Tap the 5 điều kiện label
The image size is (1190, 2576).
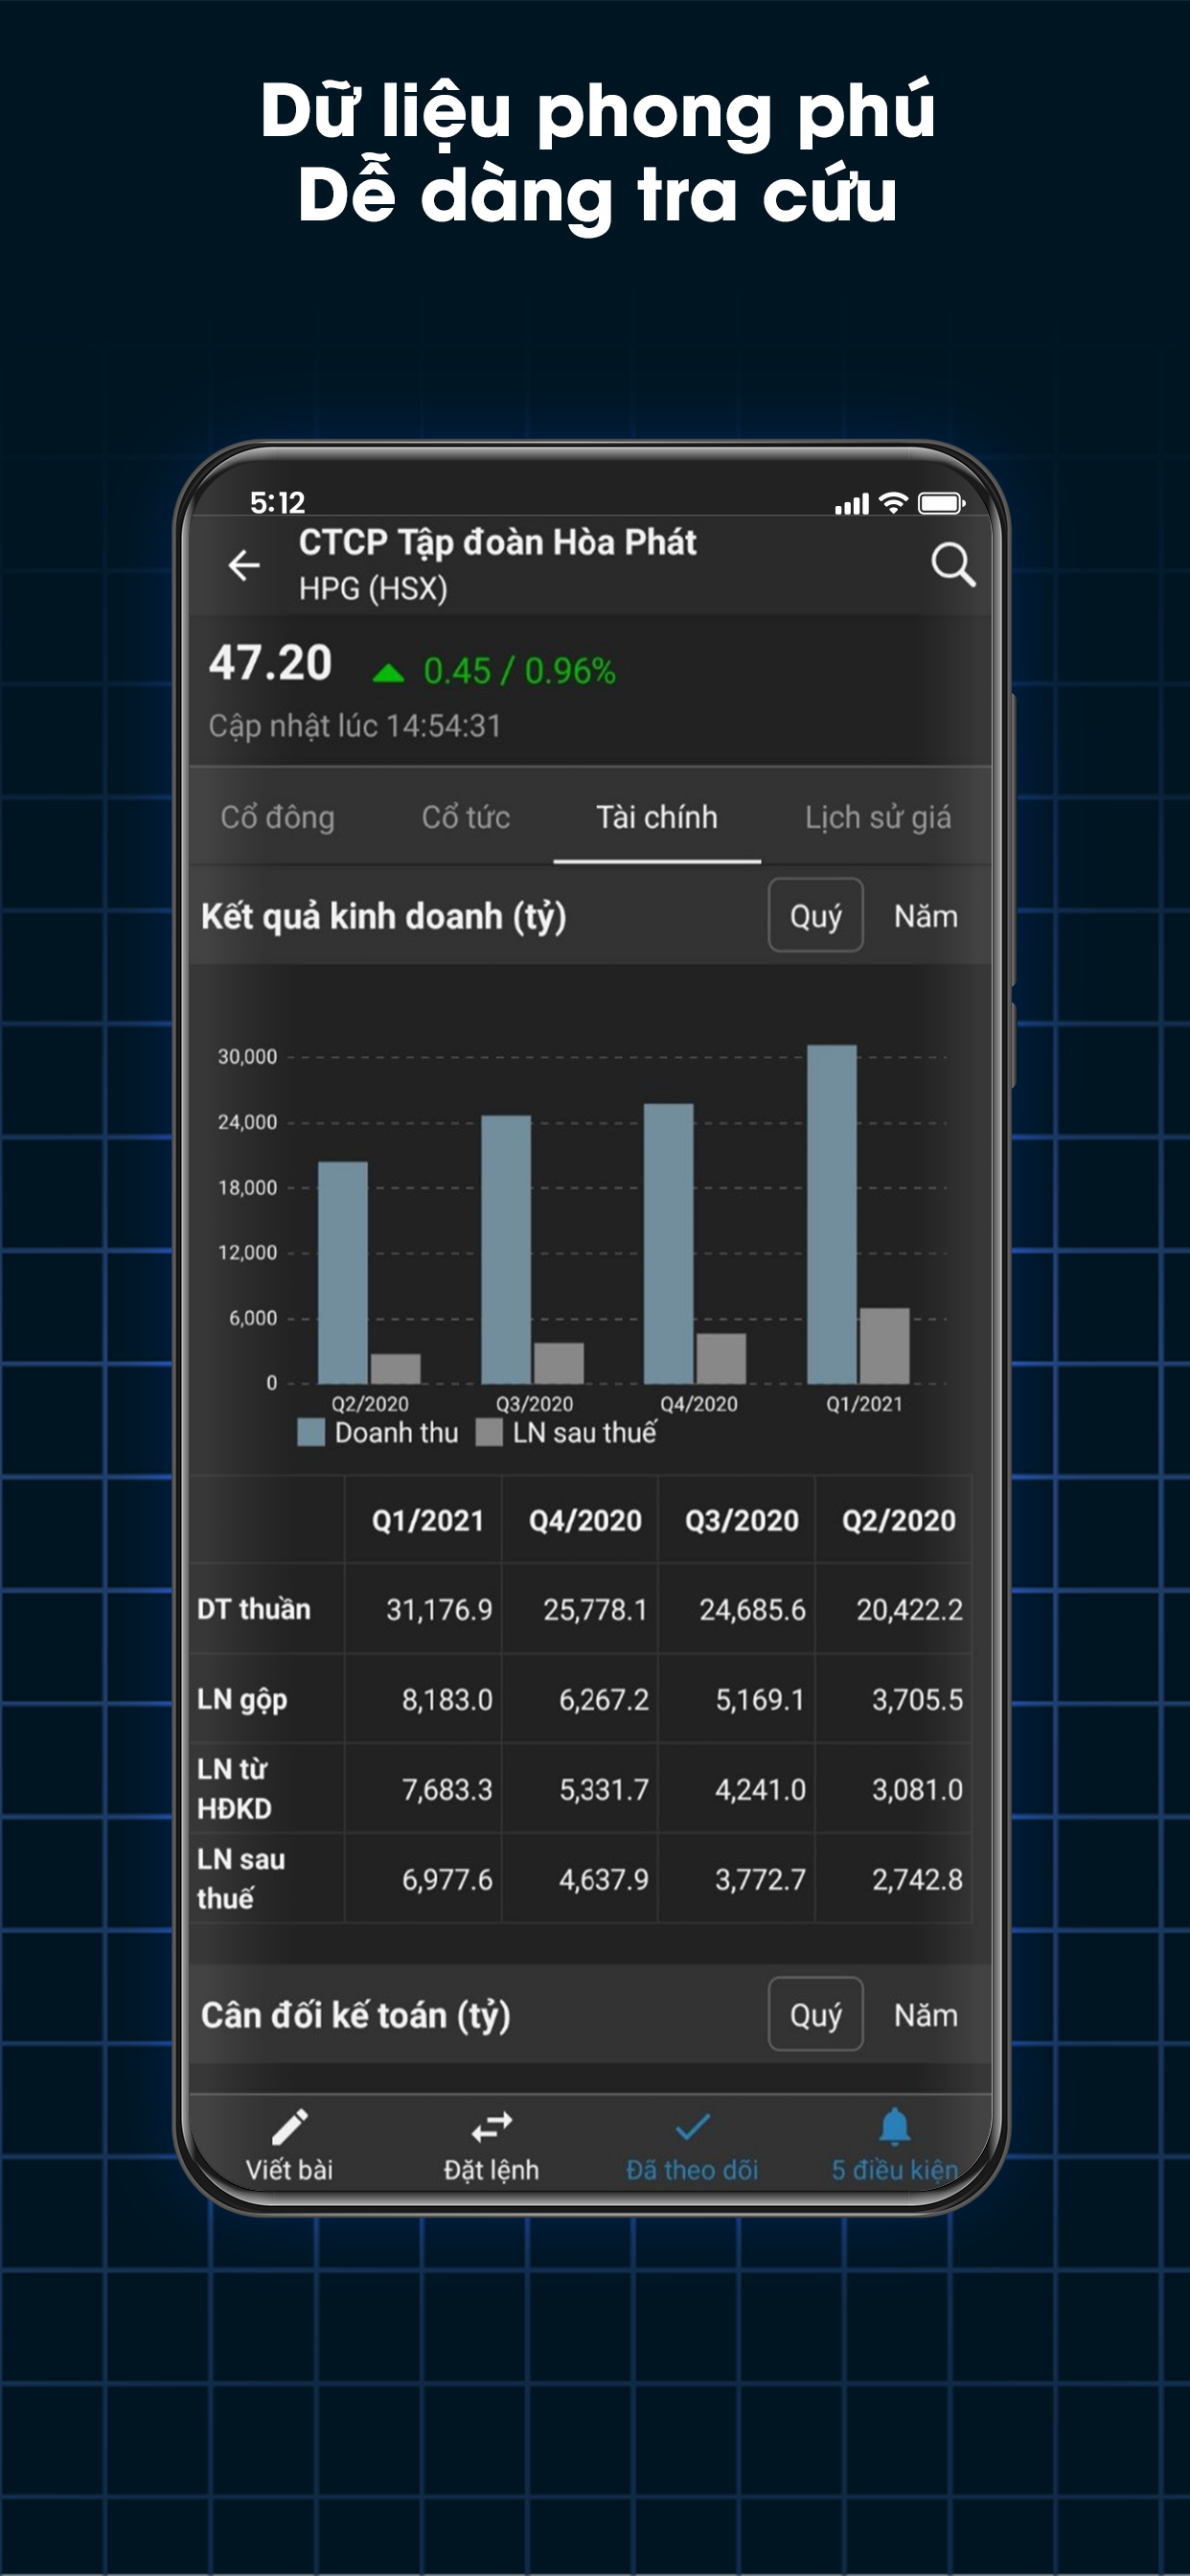[895, 2169]
